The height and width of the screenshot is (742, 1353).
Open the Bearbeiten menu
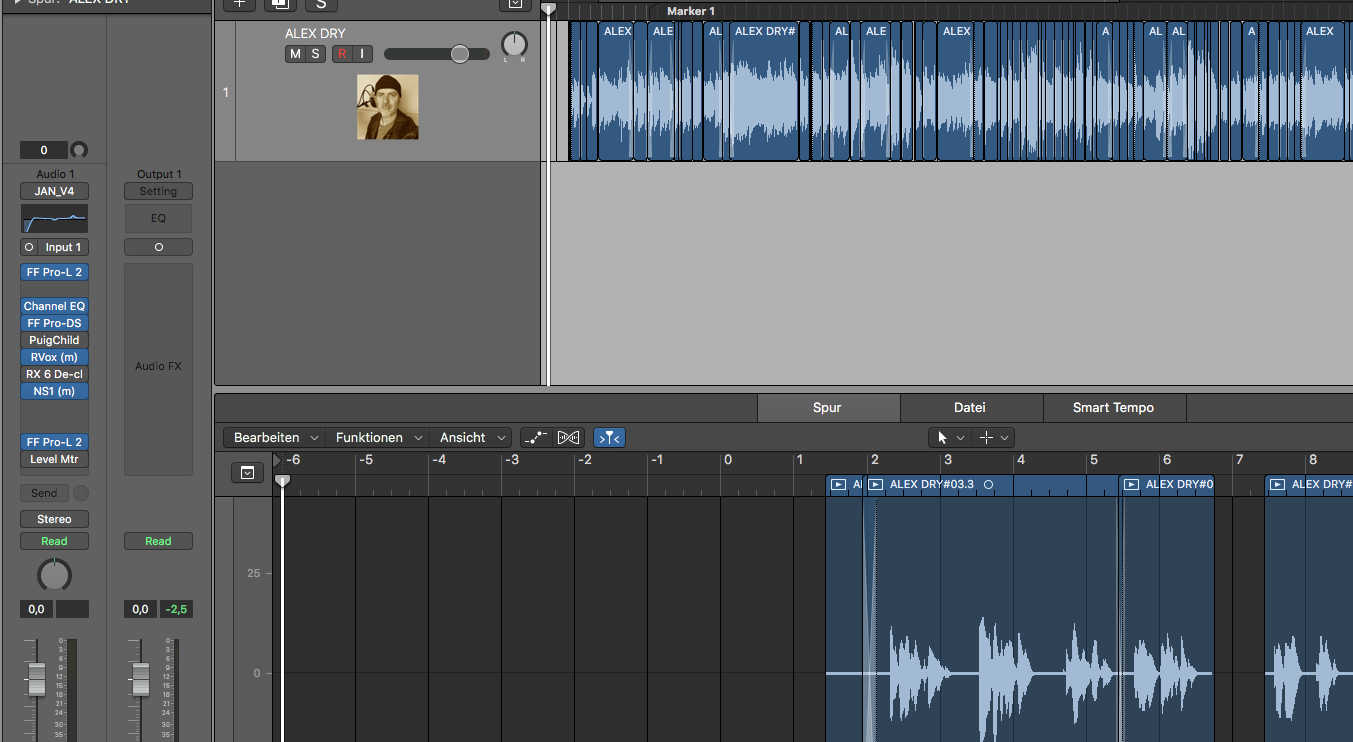coord(275,437)
